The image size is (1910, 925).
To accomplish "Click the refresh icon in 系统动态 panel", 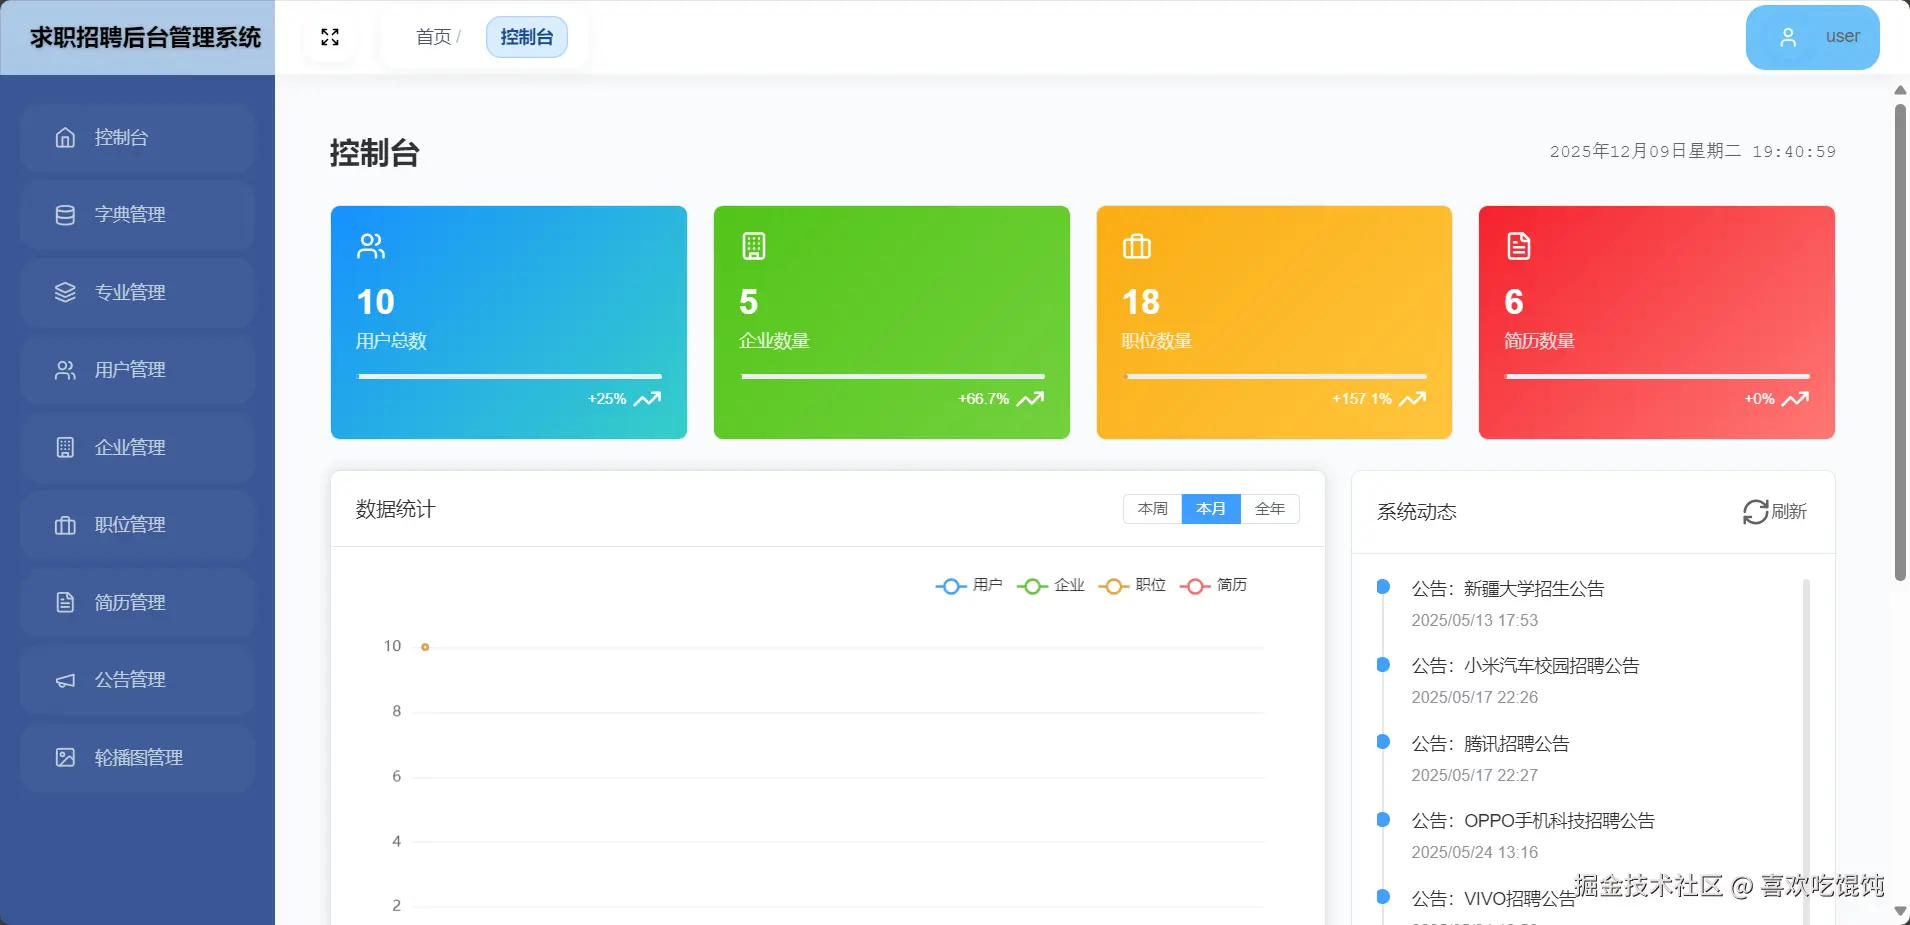I will coord(1755,512).
